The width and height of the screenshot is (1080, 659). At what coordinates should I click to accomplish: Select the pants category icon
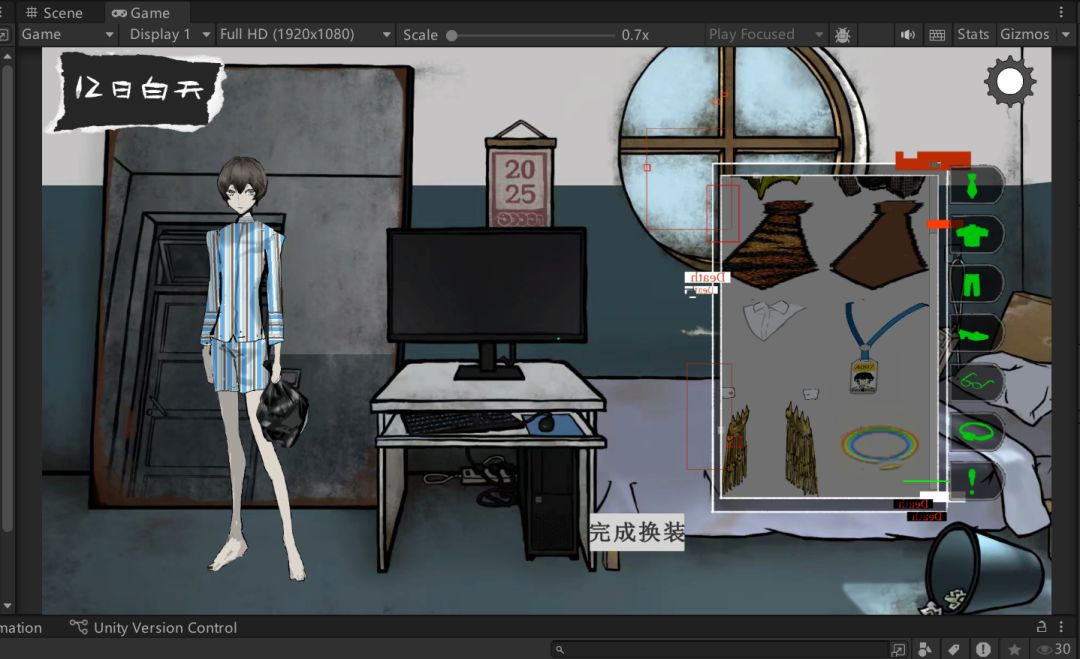(x=971, y=284)
